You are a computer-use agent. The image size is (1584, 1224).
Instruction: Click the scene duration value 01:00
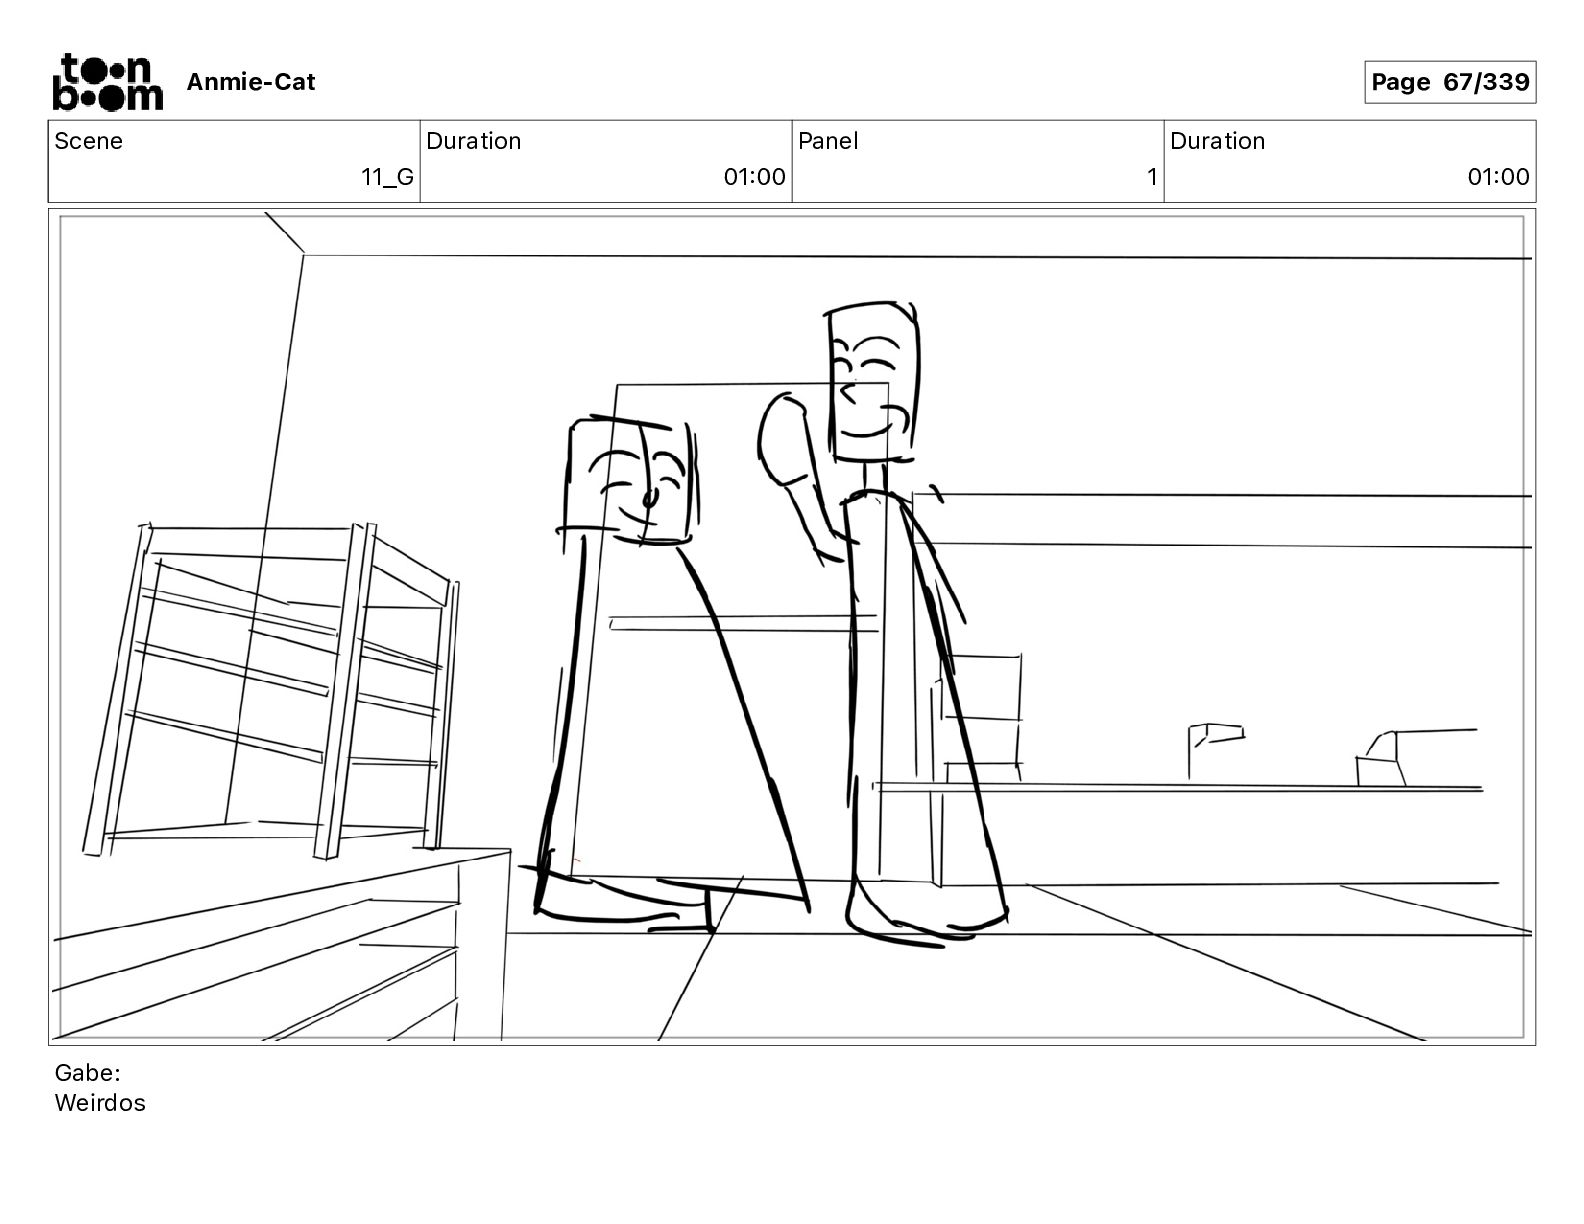(x=755, y=177)
